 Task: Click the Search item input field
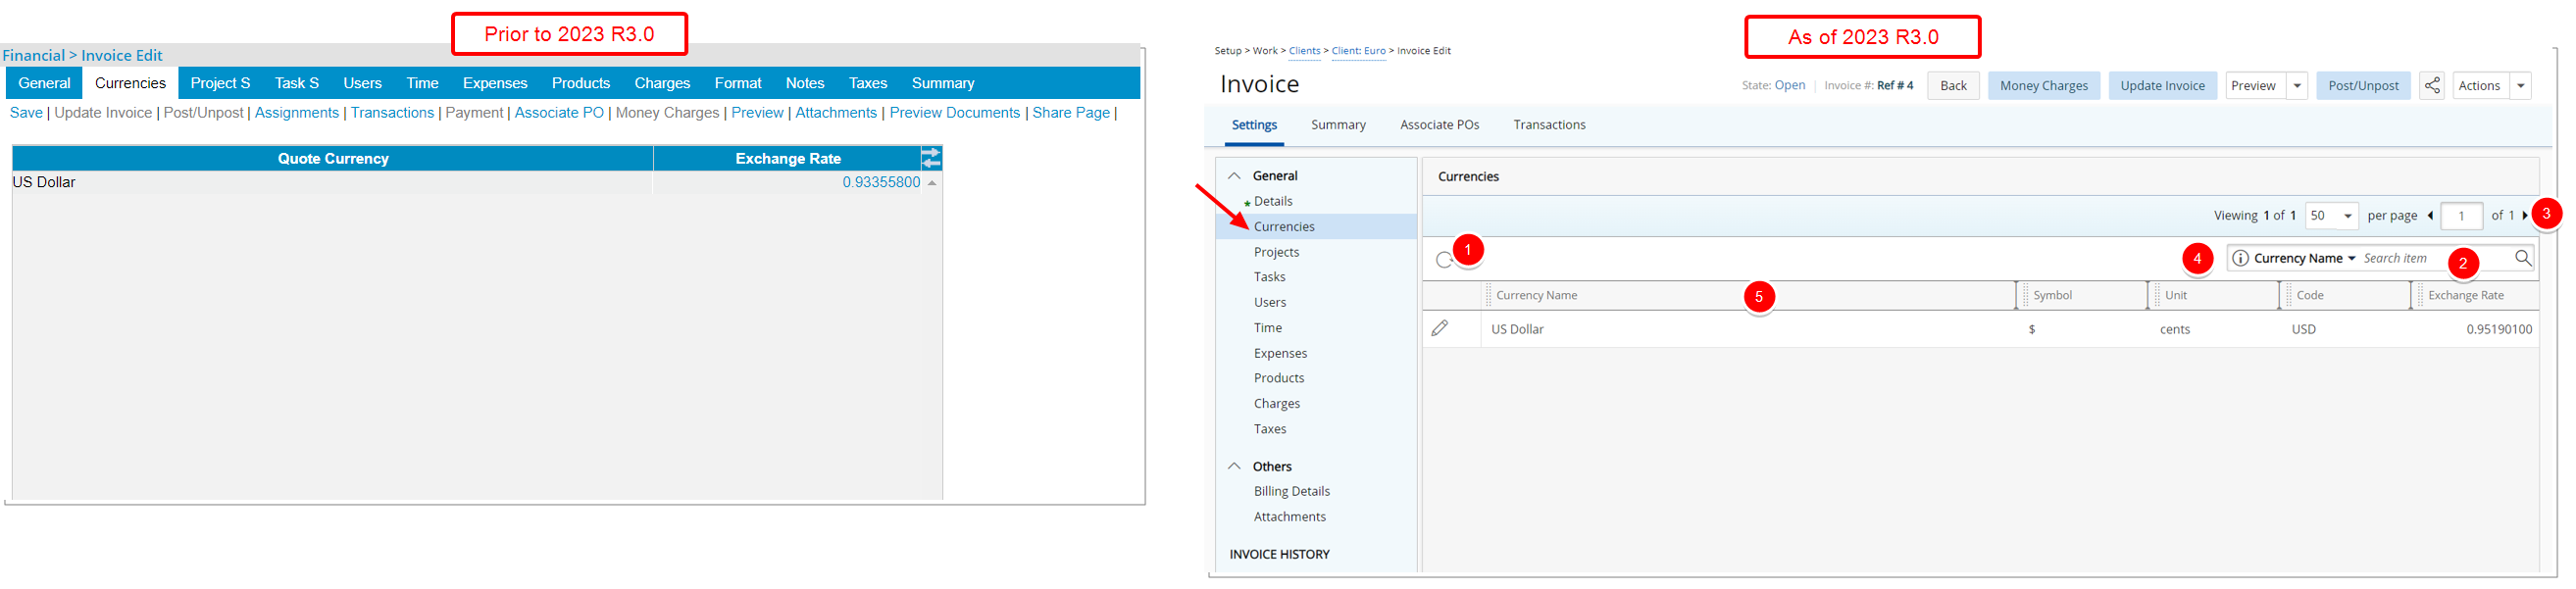[x=2434, y=258]
